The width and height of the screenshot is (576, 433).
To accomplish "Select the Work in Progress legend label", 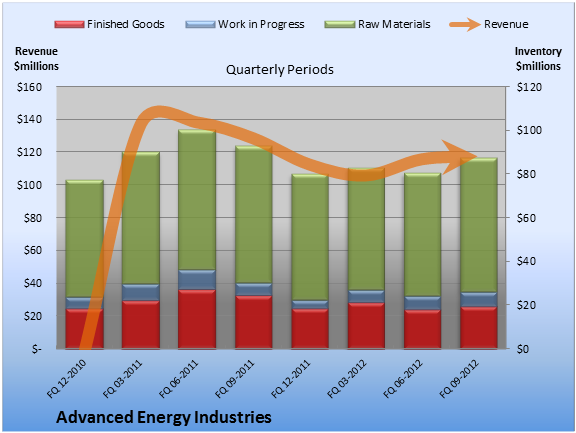I will 261,25.
